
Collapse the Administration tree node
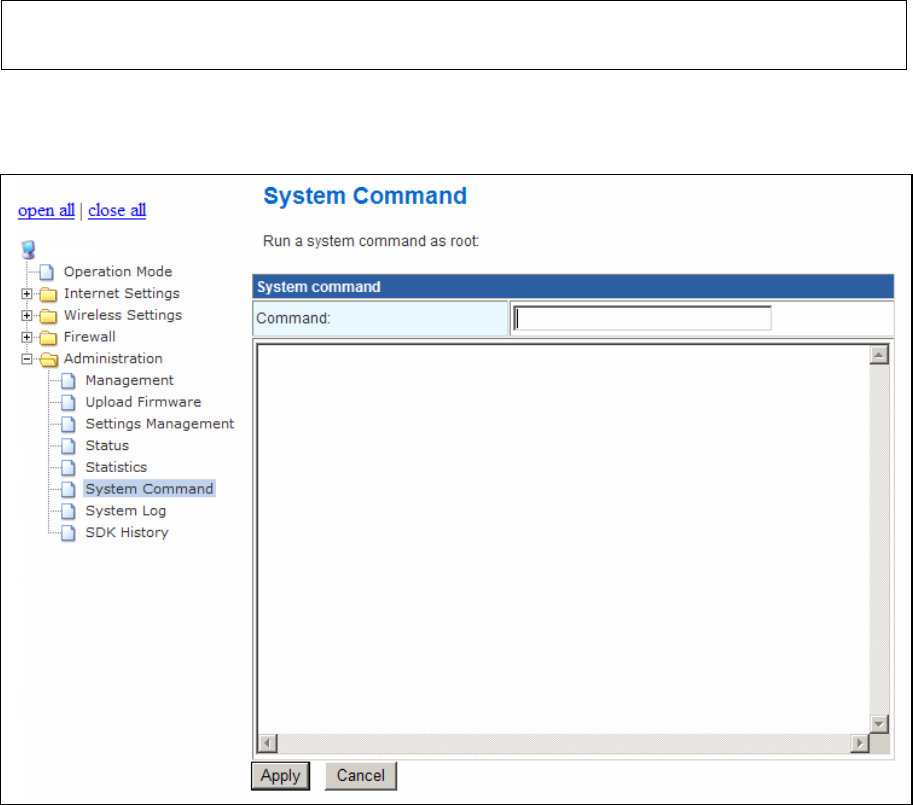pyautogui.click(x=27, y=359)
